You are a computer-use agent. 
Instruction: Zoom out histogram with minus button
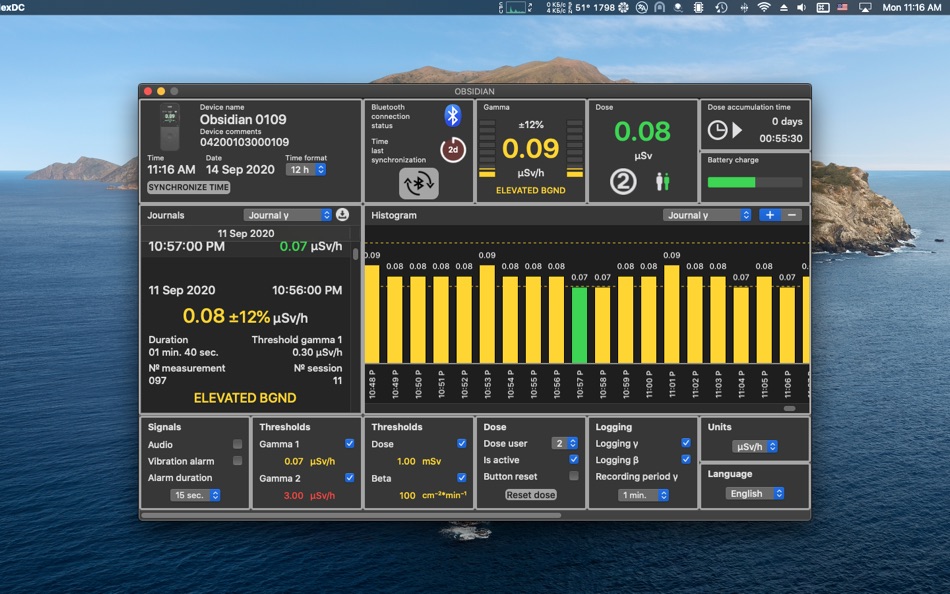point(792,215)
